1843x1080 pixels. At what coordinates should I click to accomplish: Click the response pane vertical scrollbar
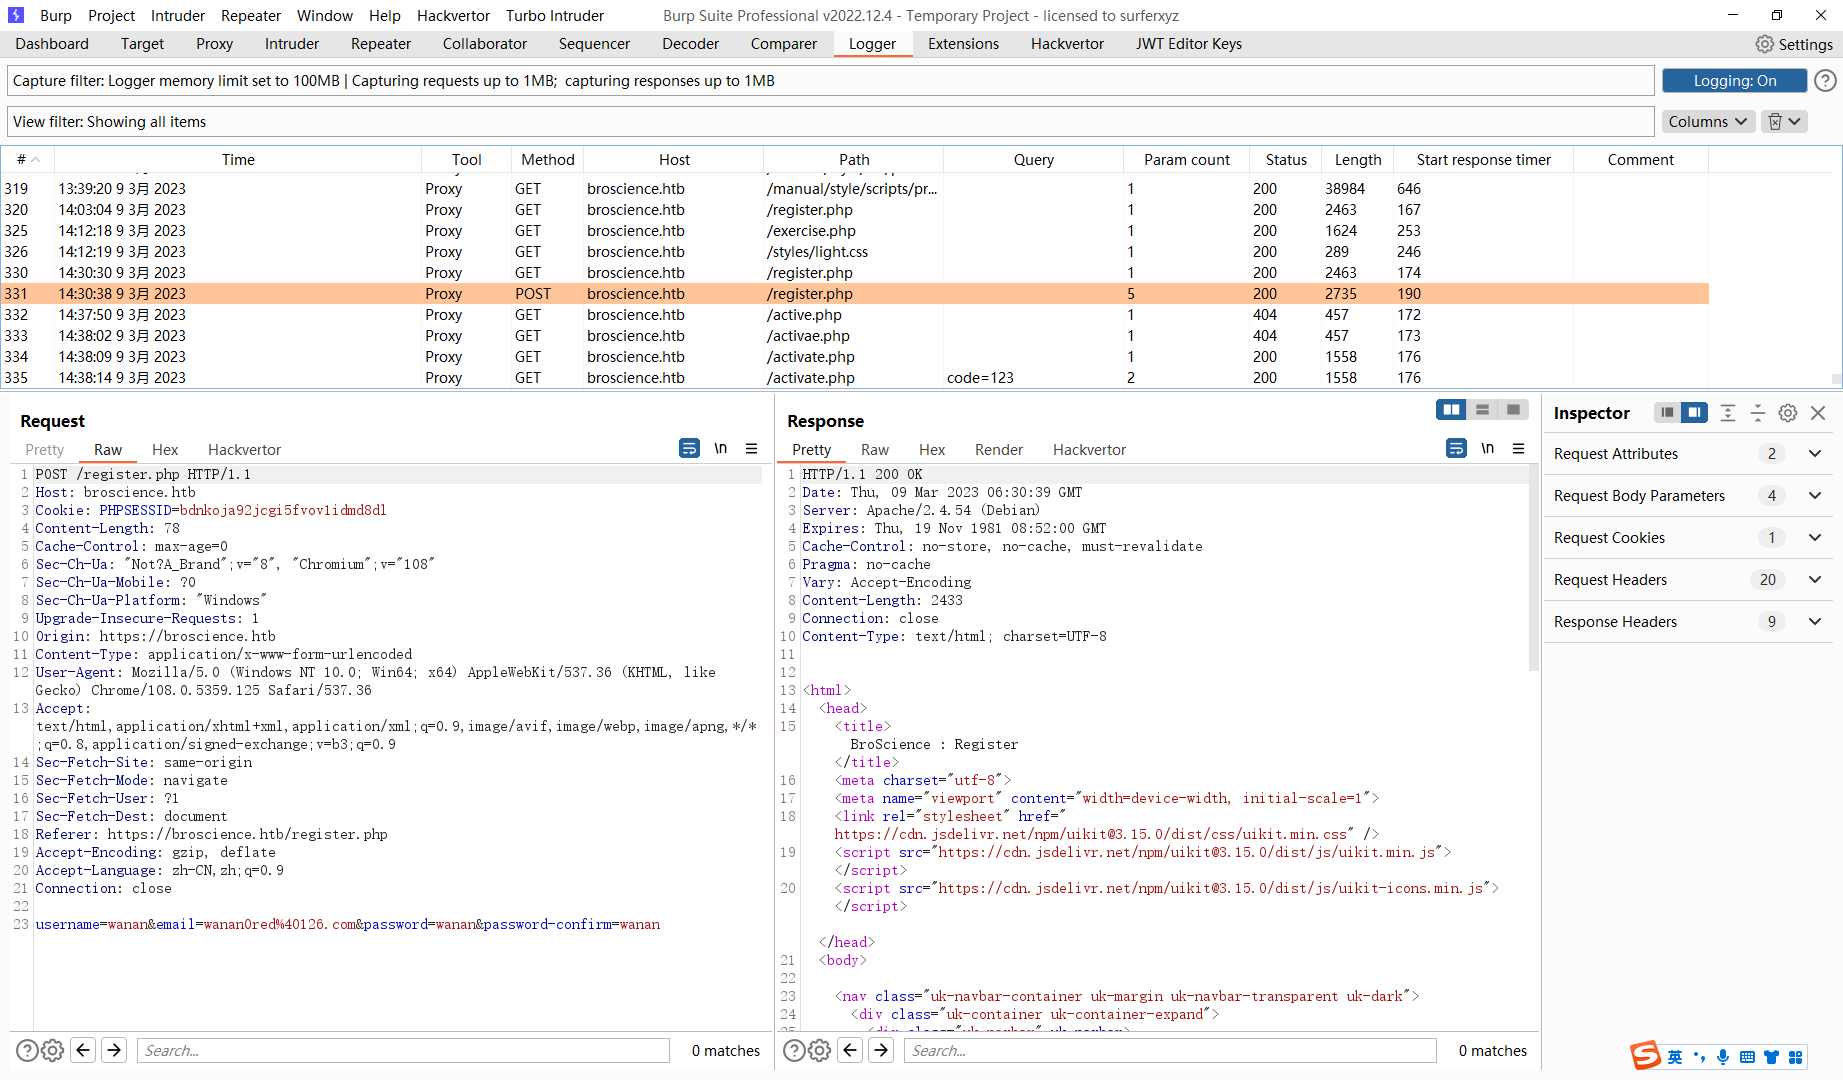[1534, 568]
